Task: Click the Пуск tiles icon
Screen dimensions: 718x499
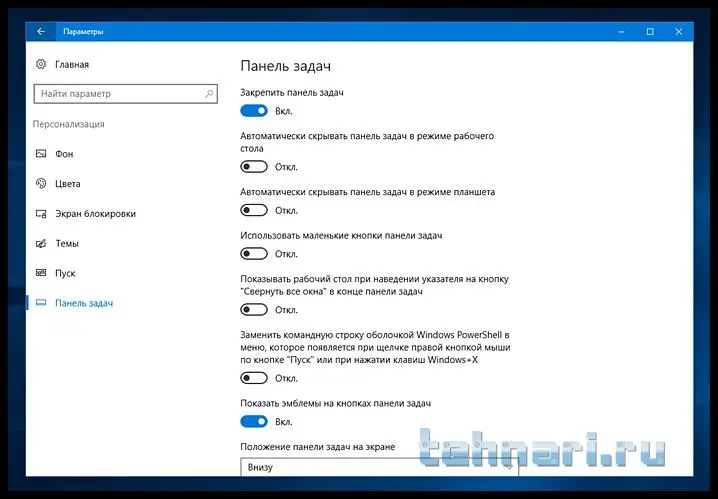Action: pos(41,273)
